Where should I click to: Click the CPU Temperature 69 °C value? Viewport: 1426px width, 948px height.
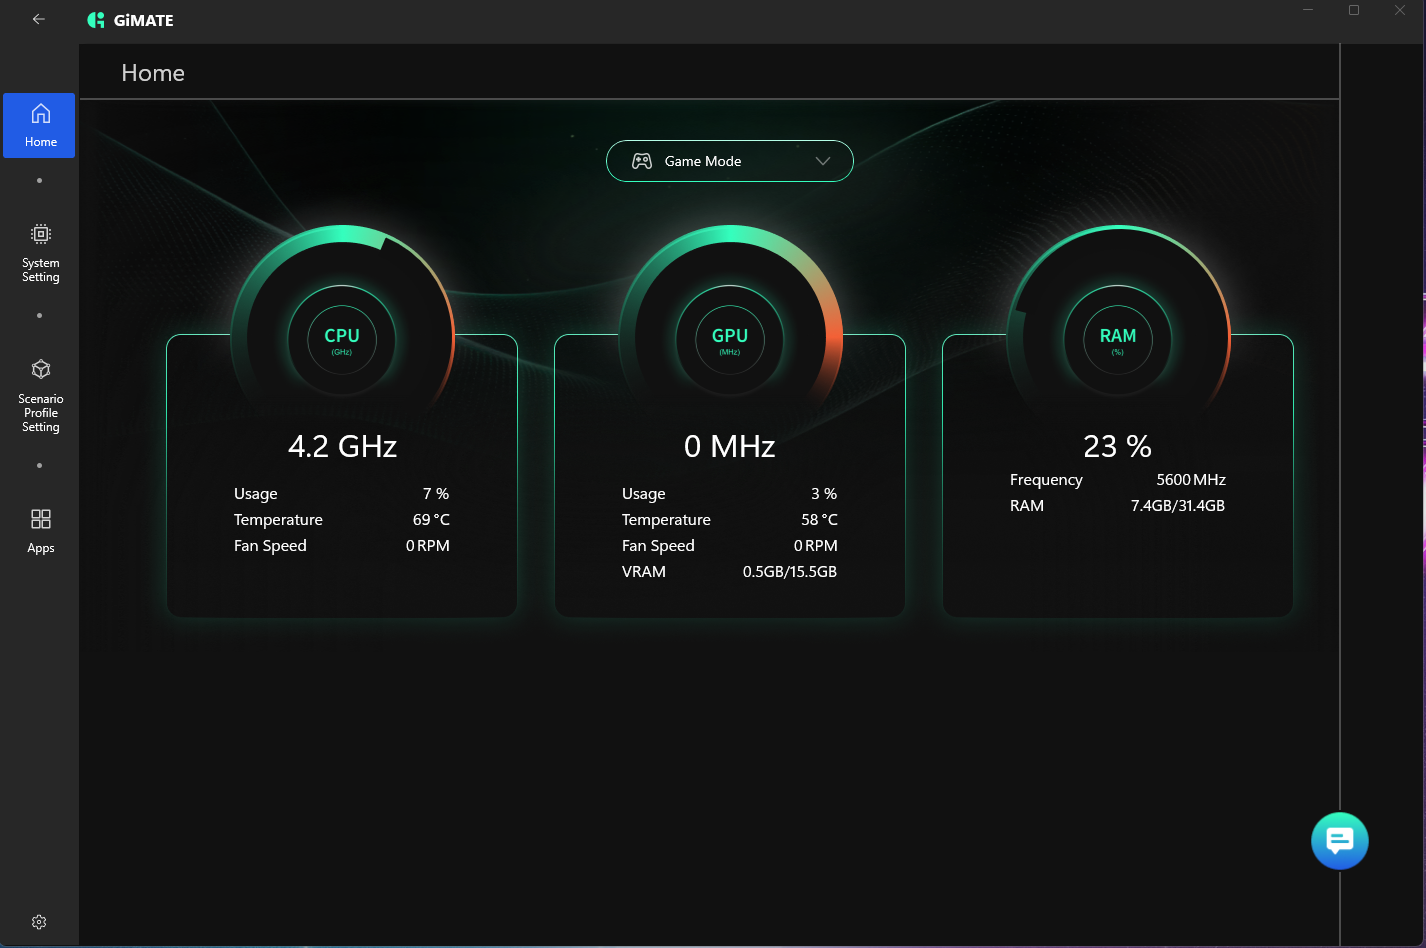pyautogui.click(x=431, y=520)
